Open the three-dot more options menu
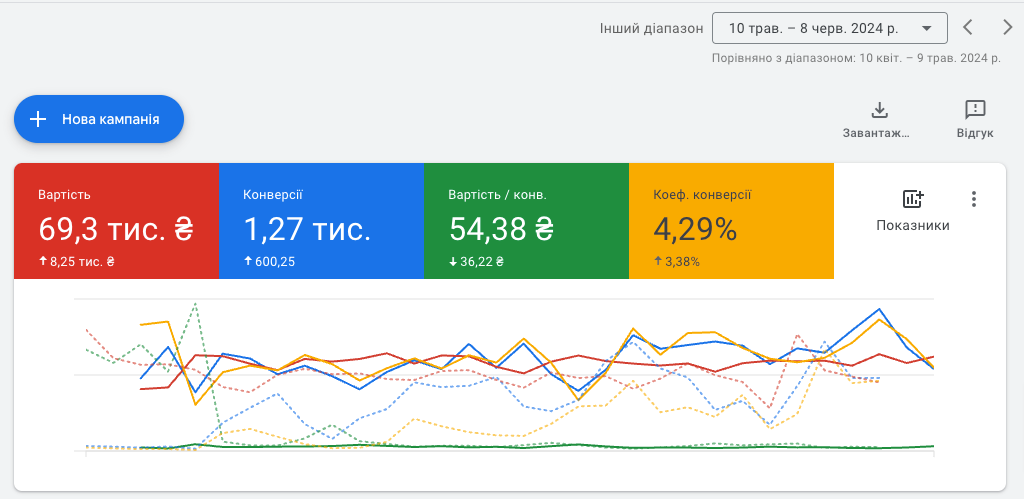The width and height of the screenshot is (1024, 499). (x=974, y=199)
